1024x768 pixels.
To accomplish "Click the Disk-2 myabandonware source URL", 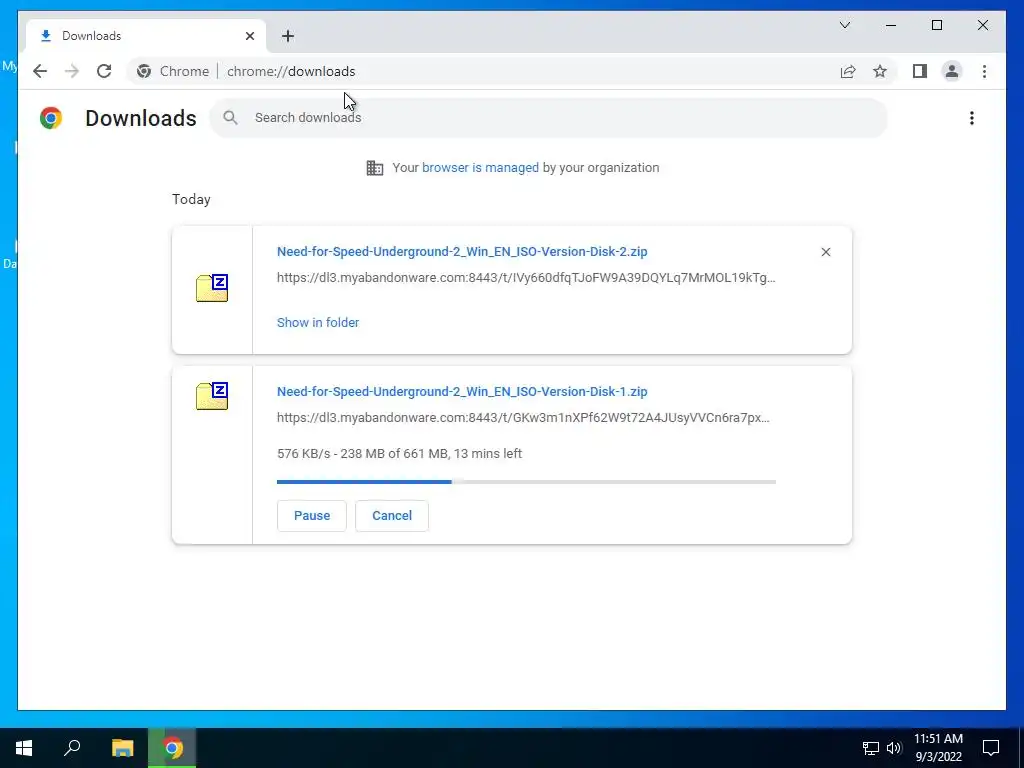I will click(x=526, y=278).
